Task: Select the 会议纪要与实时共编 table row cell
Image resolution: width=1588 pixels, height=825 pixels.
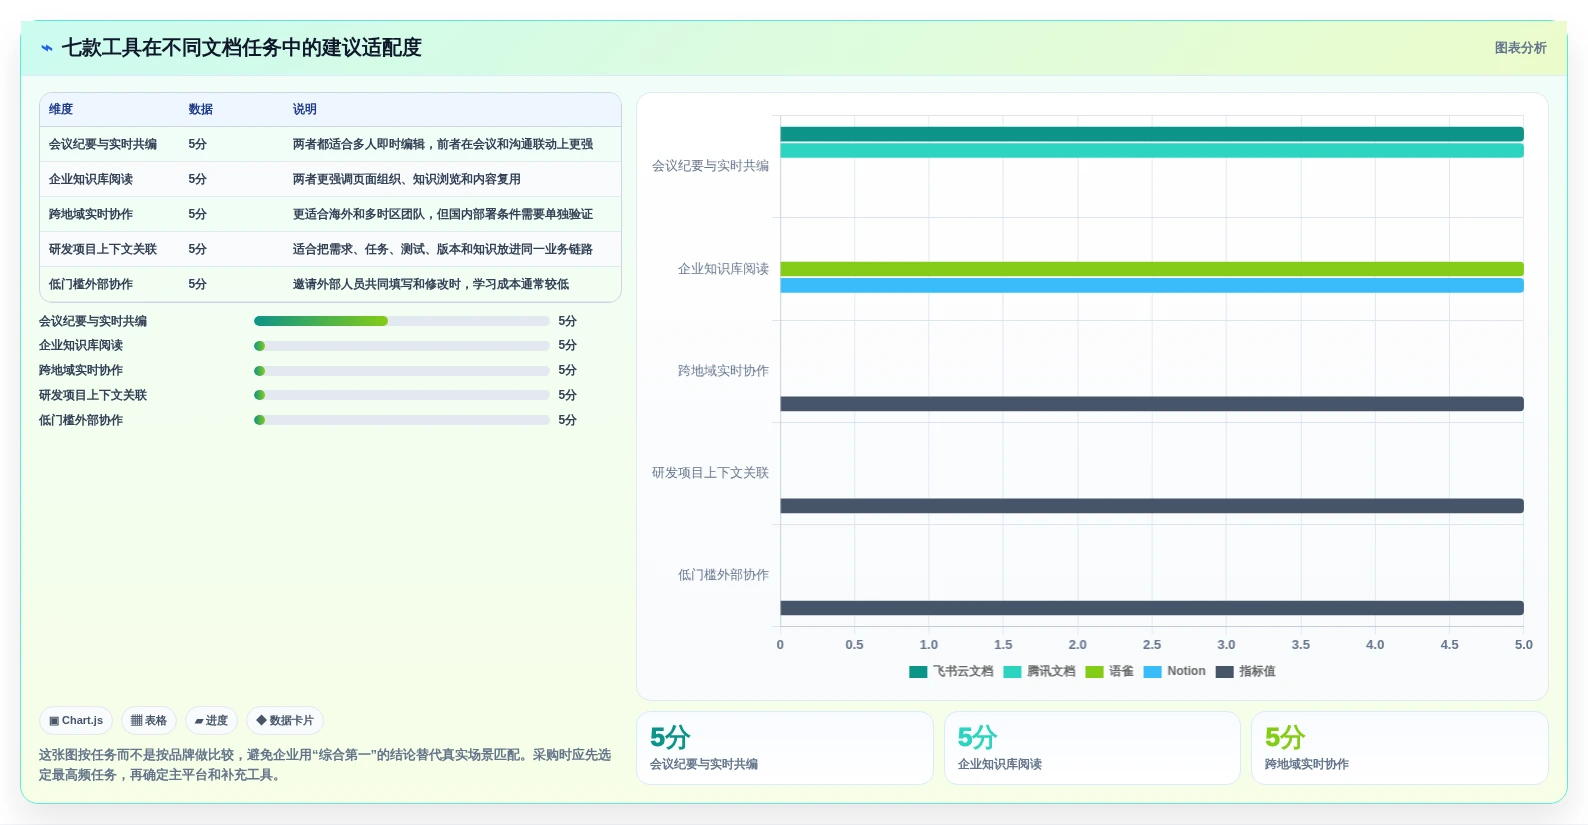Action: click(103, 144)
